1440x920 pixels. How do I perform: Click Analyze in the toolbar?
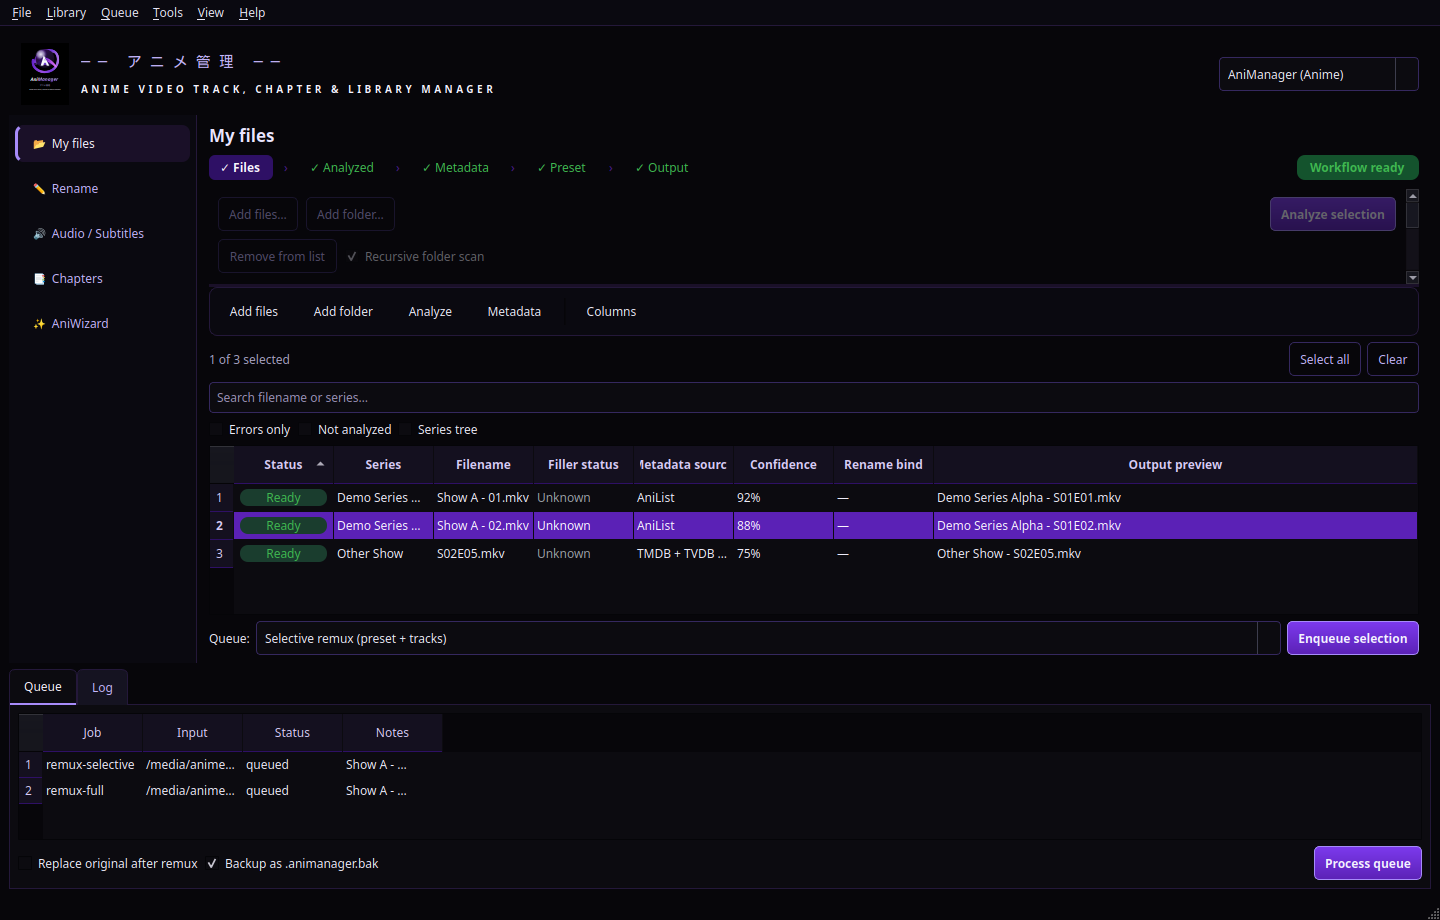pos(430,312)
